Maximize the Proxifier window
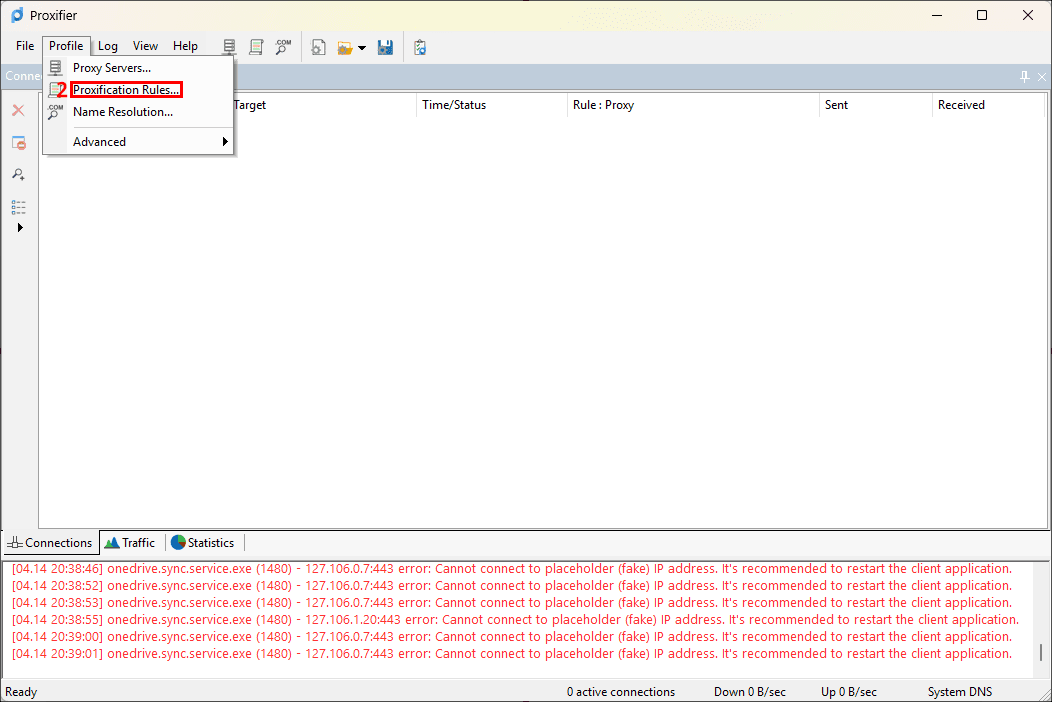The height and width of the screenshot is (702, 1052). 982,15
